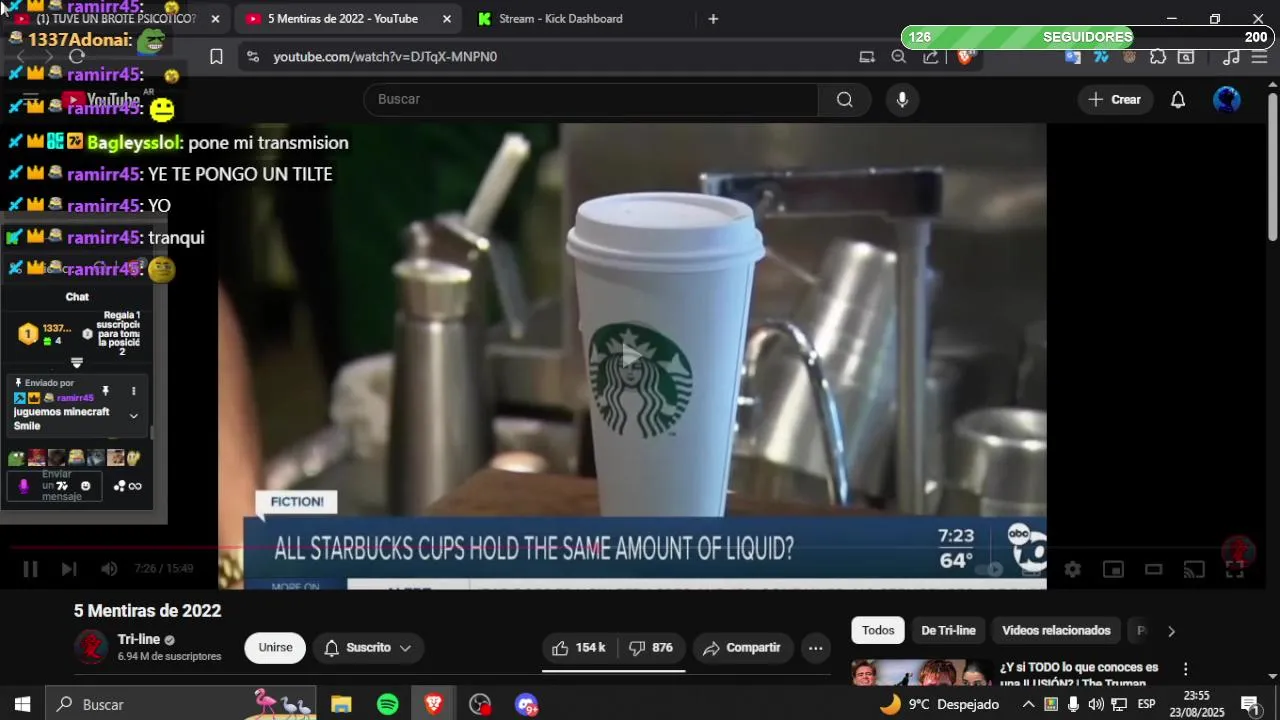This screenshot has width=1280, height=720.
Task: Like the video with 154 k
Action: [580, 648]
